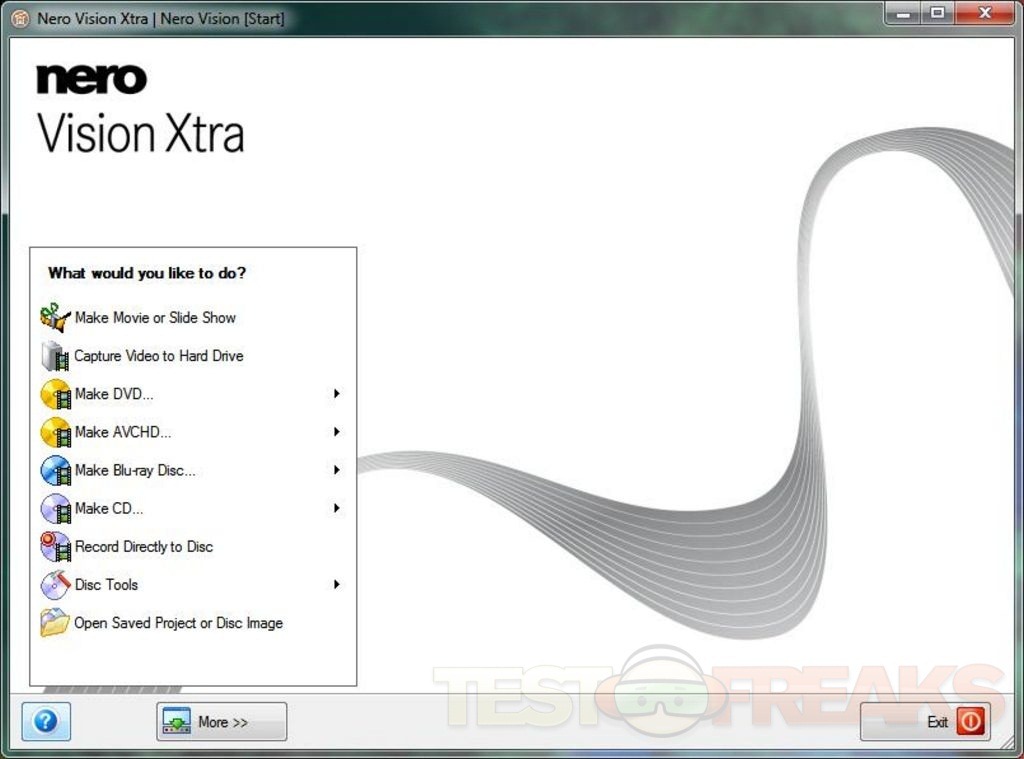1024x759 pixels.
Task: Click the Nero app icon in title bar
Action: (x=20, y=18)
